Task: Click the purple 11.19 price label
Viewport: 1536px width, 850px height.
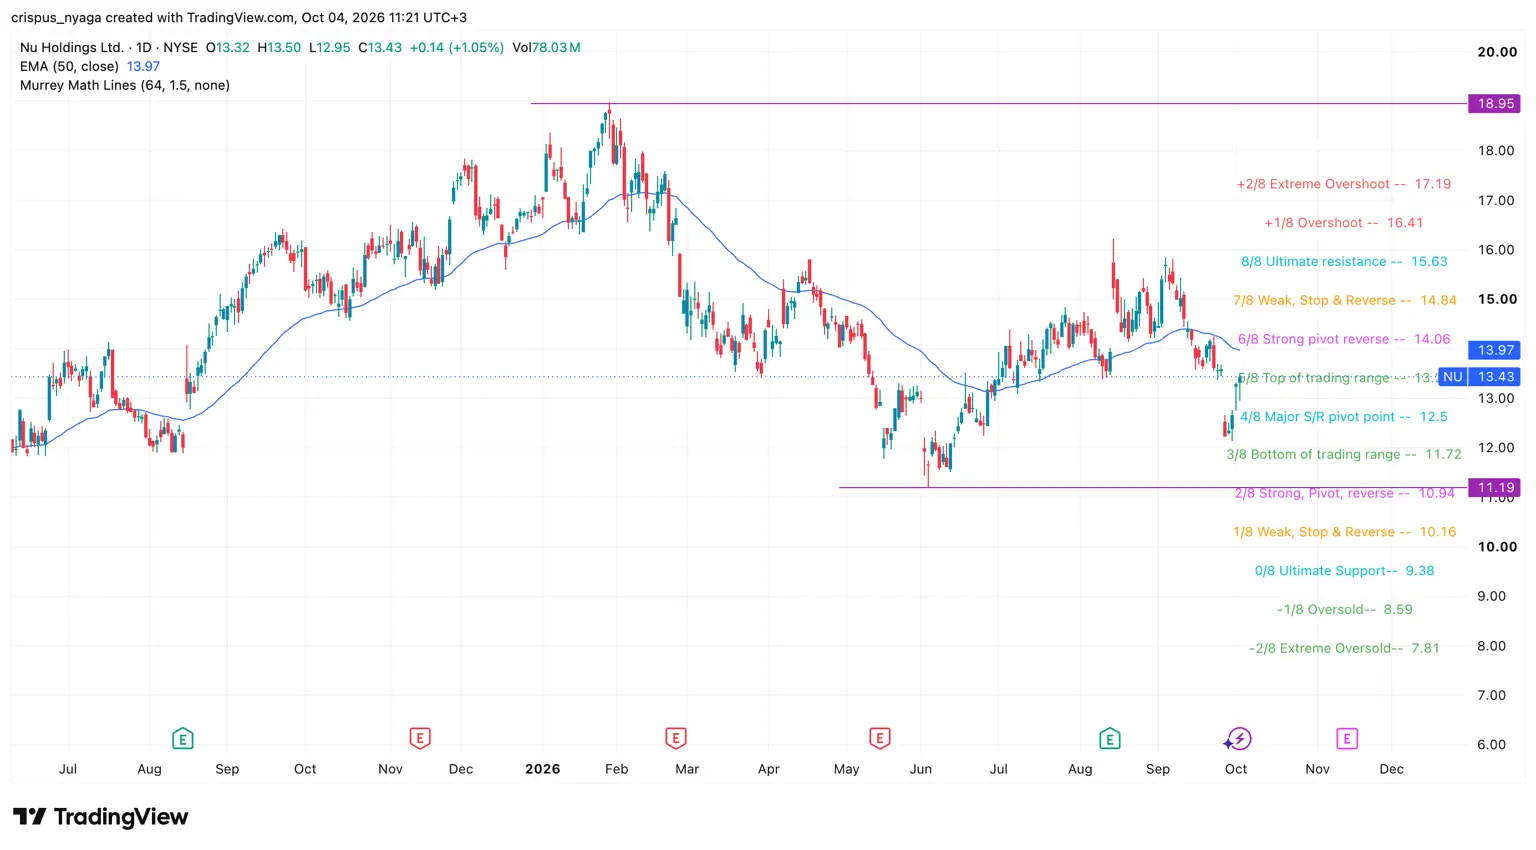Action: (x=1495, y=488)
